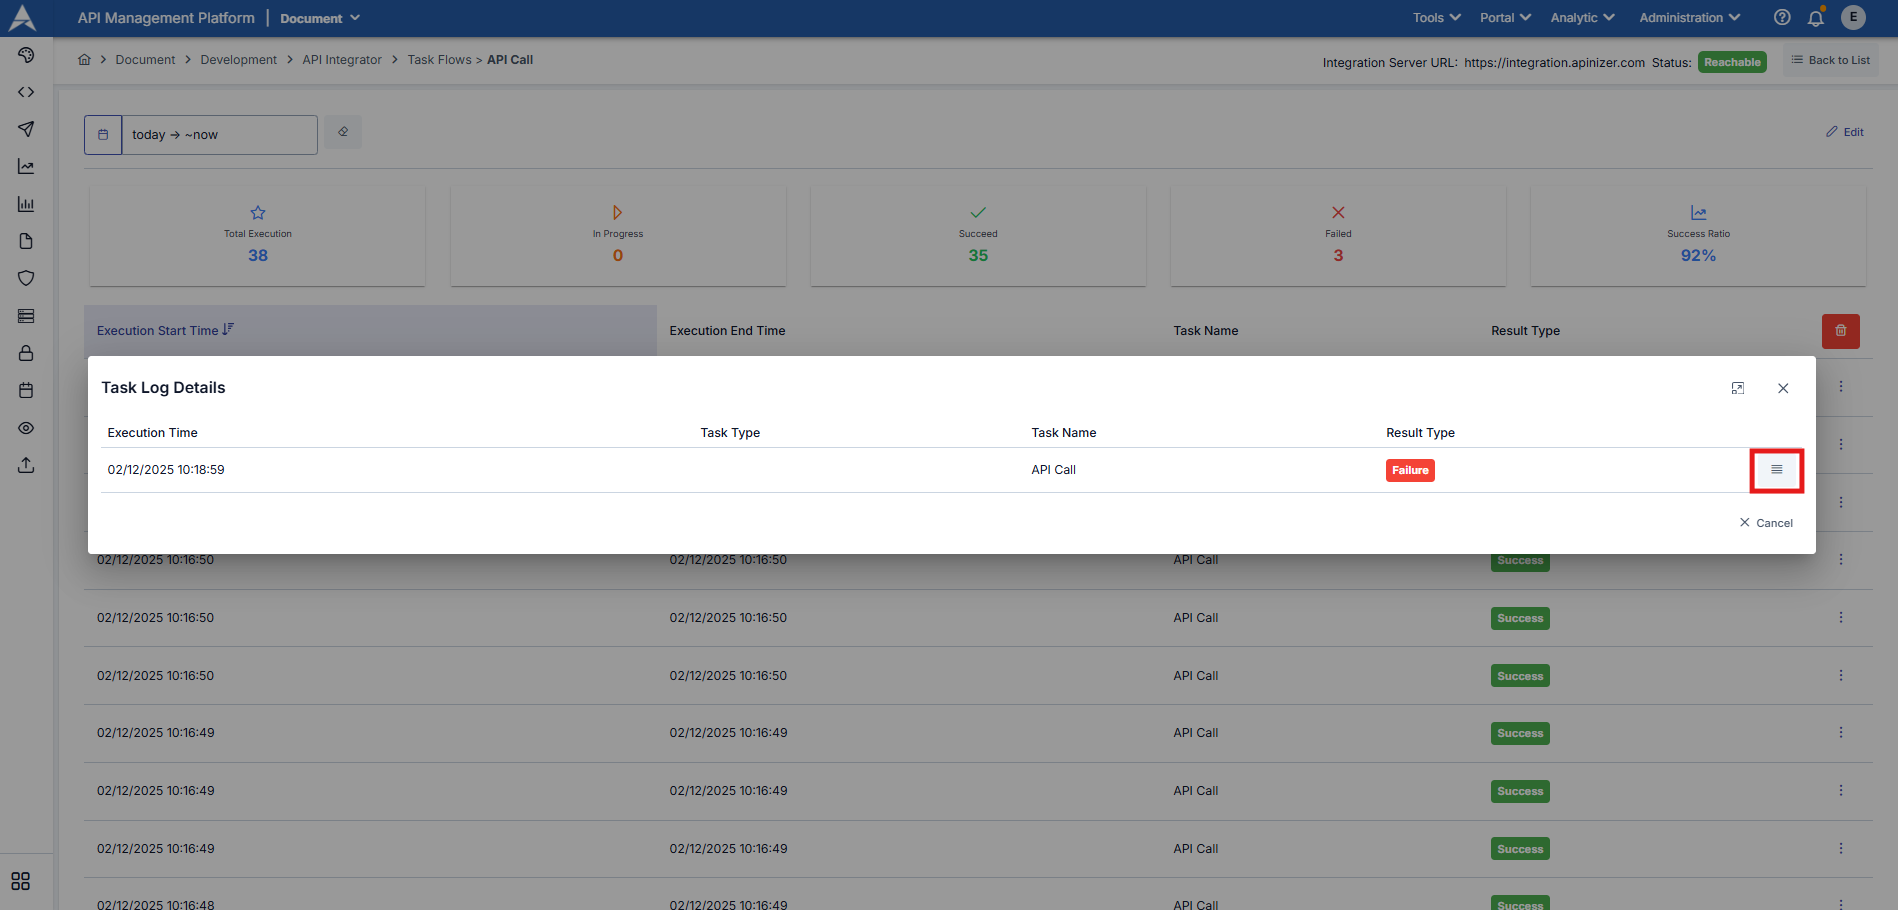
Task: Open the help question mark icon
Action: 1781,18
